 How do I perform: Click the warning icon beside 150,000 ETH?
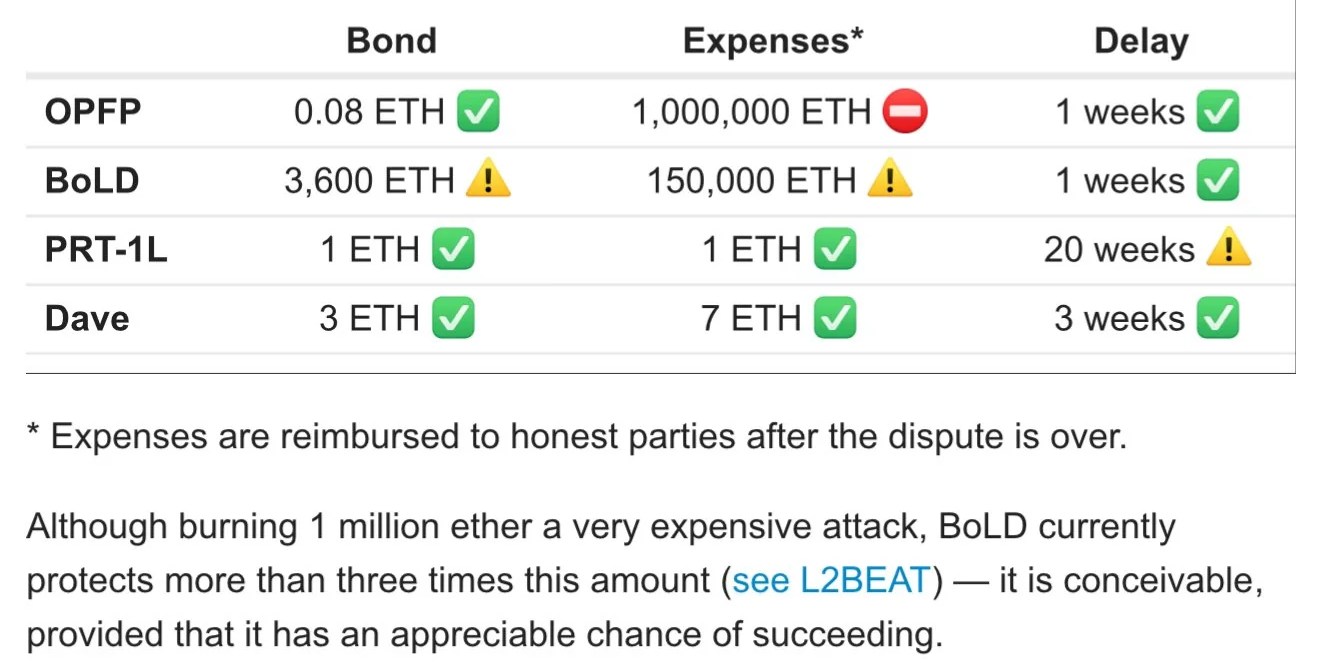889,181
